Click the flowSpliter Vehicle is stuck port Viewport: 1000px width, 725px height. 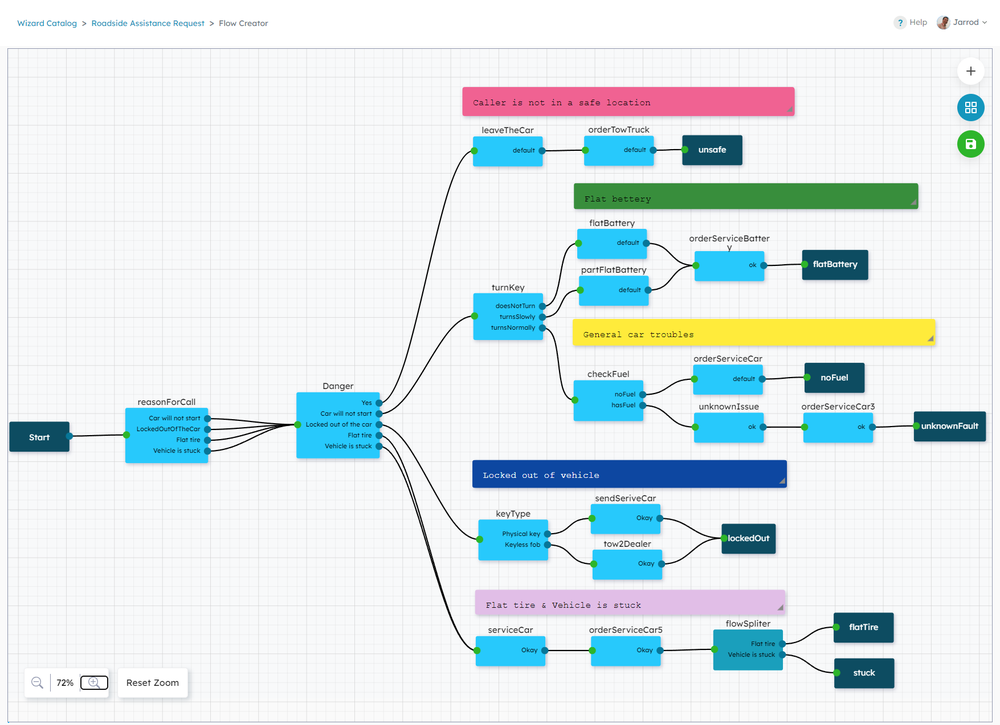tap(782, 655)
